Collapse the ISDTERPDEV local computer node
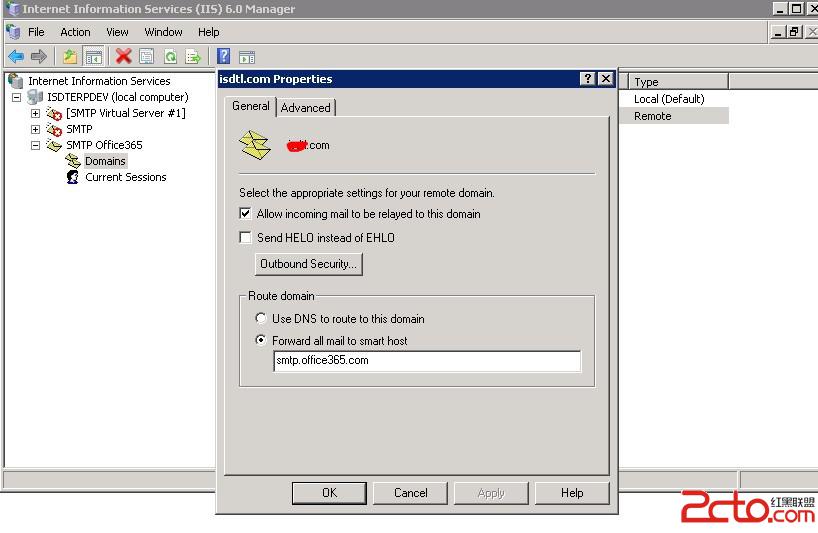 [16, 97]
